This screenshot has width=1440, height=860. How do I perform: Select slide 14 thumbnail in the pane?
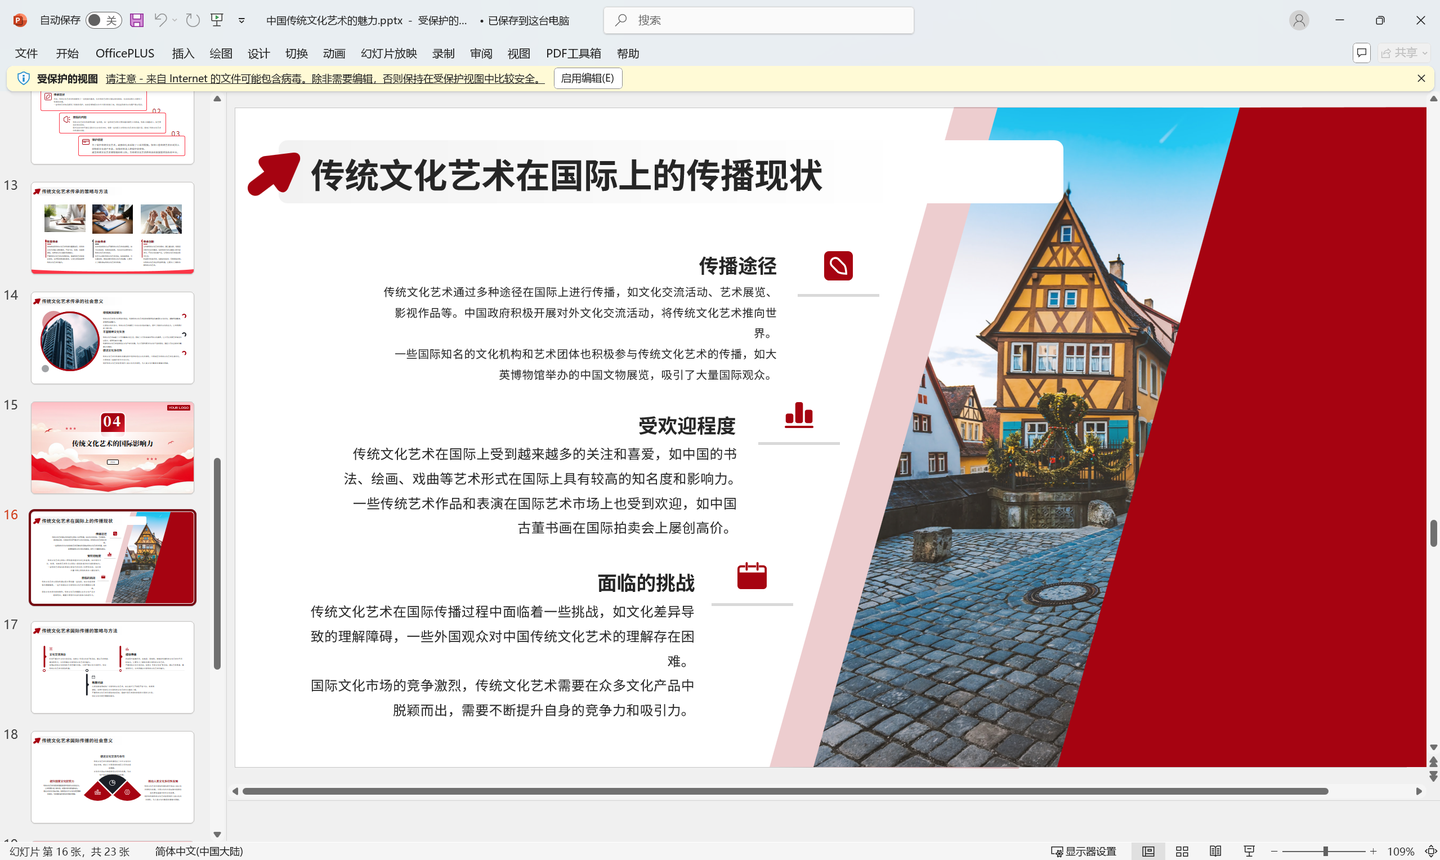click(112, 337)
